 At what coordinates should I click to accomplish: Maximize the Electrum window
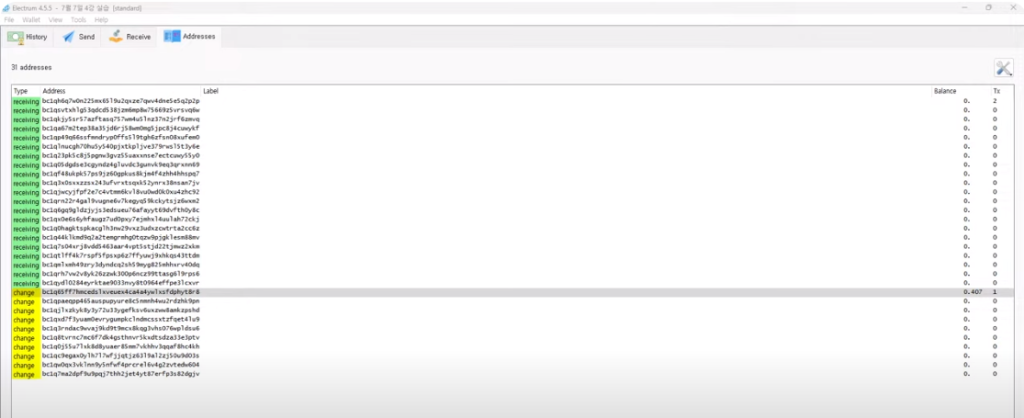click(988, 7)
